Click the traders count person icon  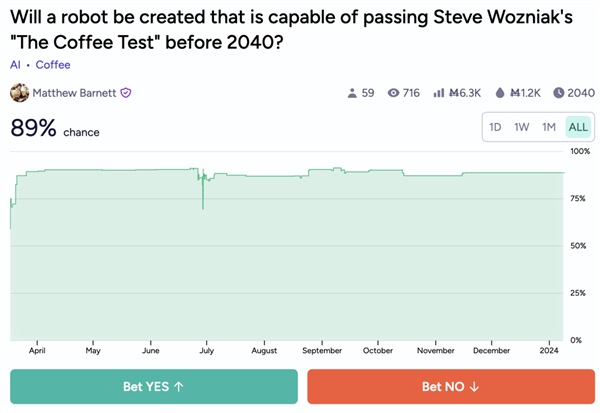[352, 93]
